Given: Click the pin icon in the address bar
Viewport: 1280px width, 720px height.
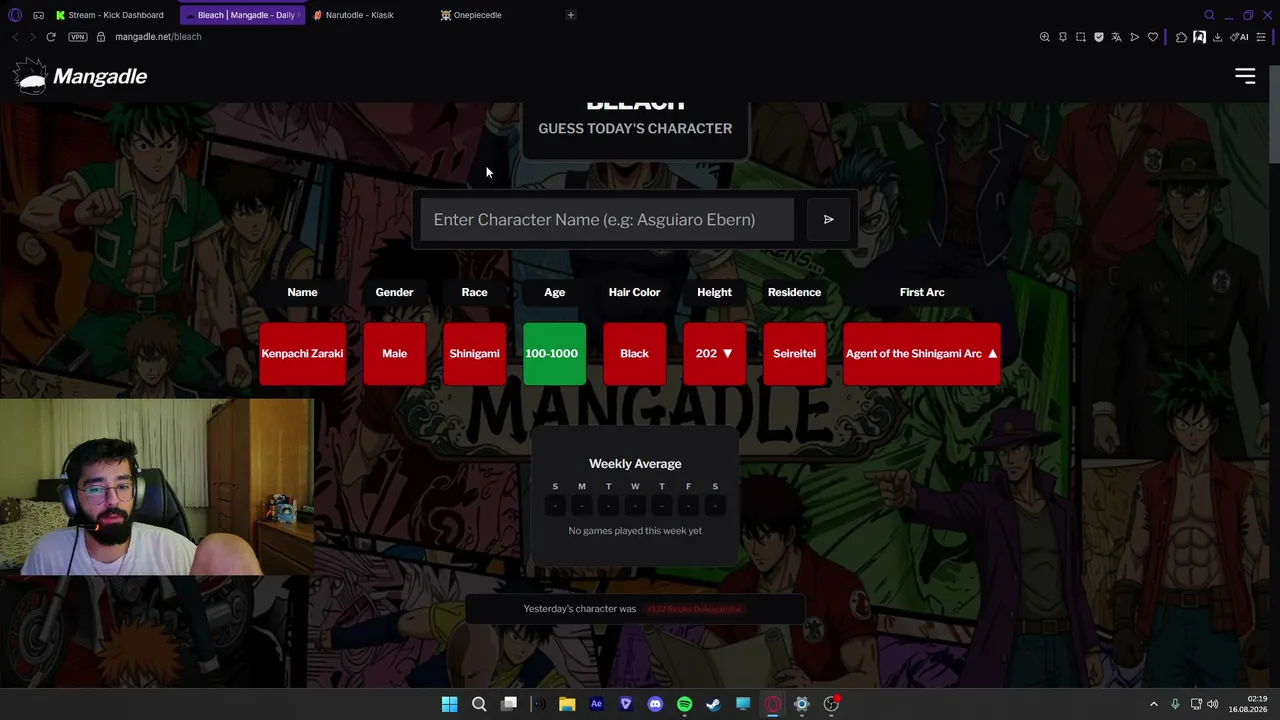Looking at the screenshot, I should click(x=1063, y=37).
